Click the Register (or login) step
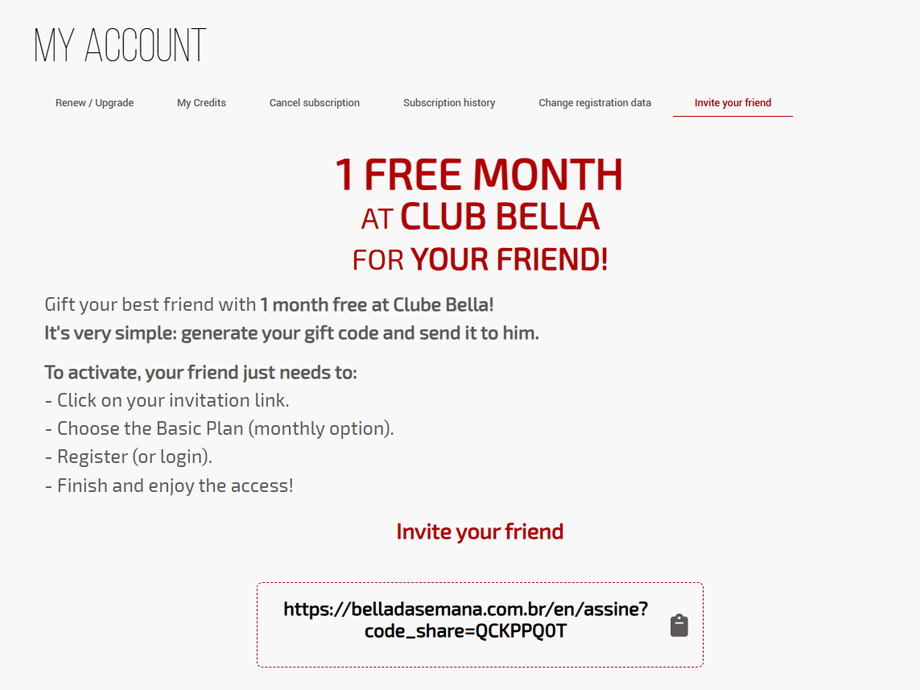Screen dimensions: 920x690 128,456
